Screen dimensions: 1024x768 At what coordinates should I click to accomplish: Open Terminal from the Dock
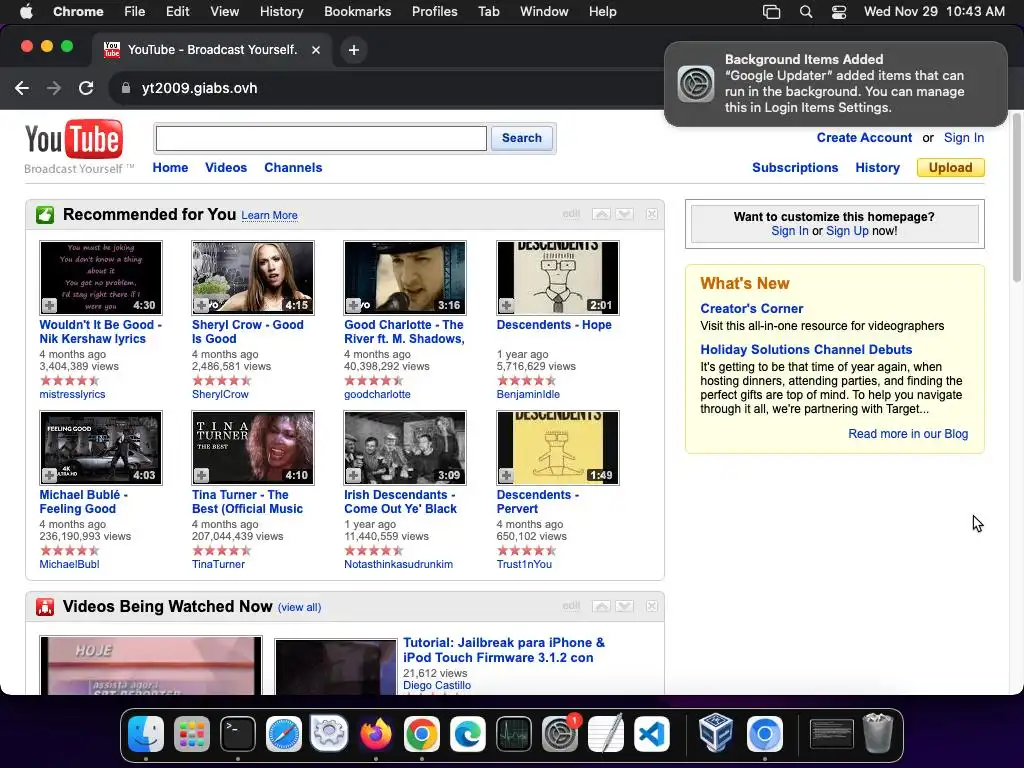pos(238,734)
